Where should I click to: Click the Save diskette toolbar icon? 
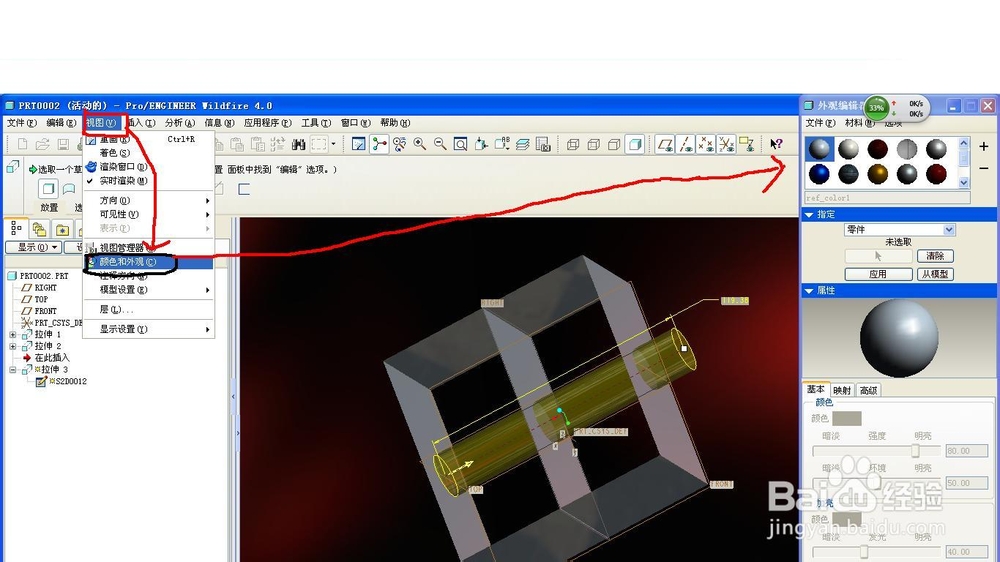pyautogui.click(x=63, y=145)
